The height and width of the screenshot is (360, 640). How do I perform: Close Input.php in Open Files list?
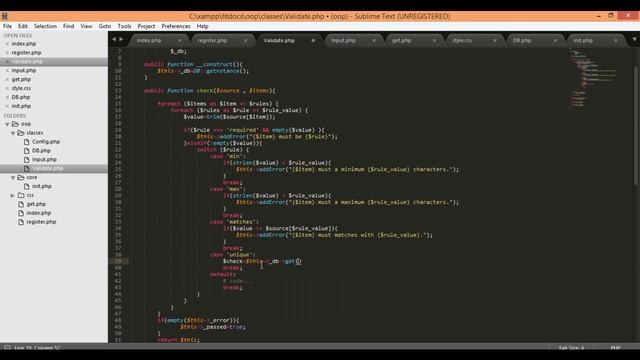coord(7,71)
